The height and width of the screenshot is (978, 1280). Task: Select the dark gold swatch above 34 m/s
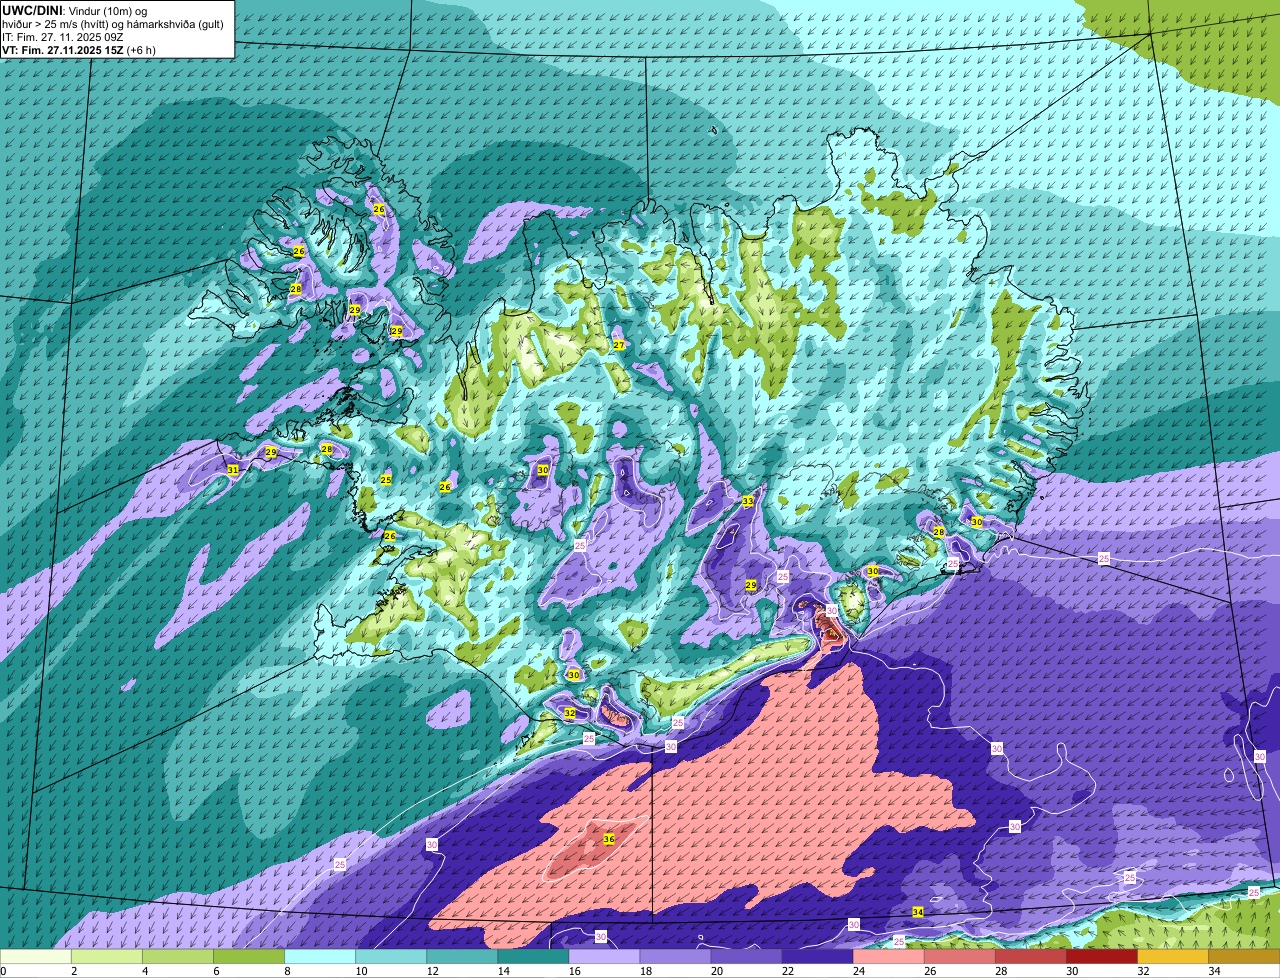pos(1244,957)
